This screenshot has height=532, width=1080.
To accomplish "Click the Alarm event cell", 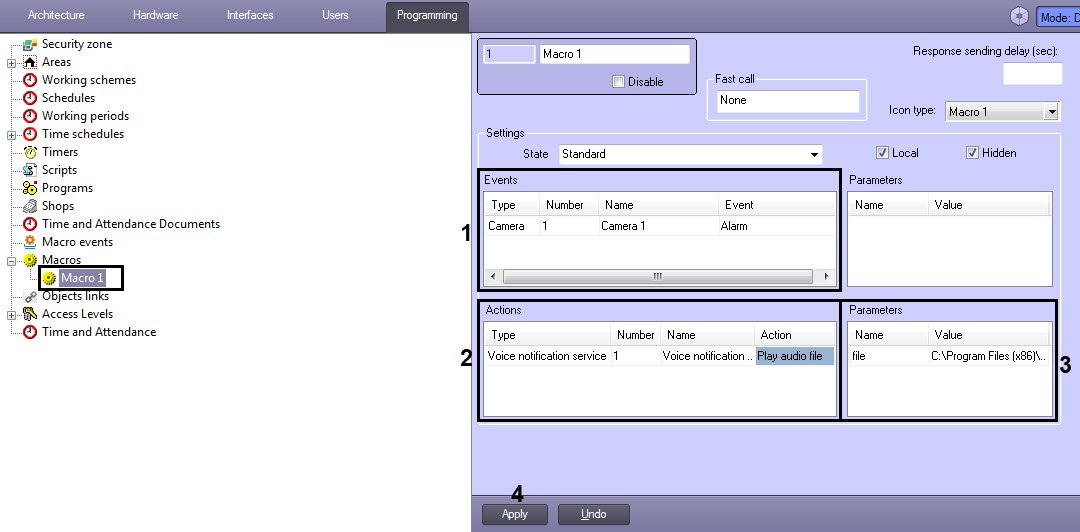I will point(776,226).
